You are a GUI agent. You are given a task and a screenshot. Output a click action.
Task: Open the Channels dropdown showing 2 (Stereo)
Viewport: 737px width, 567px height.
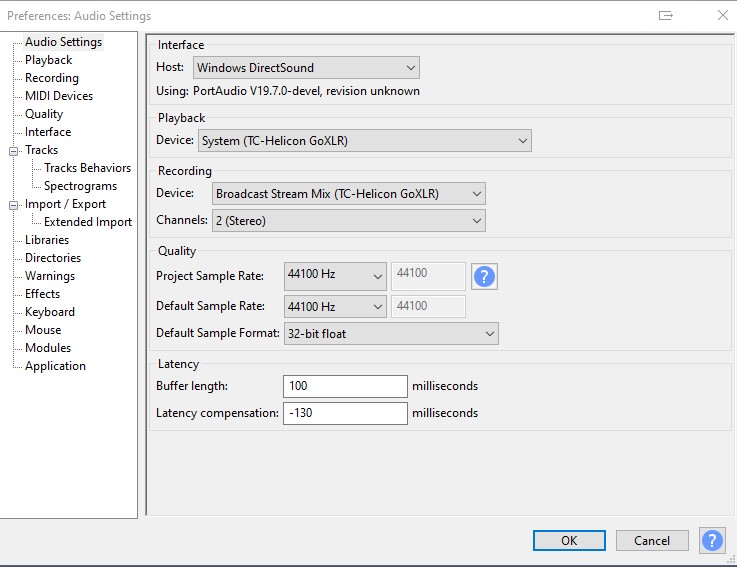(x=348, y=220)
